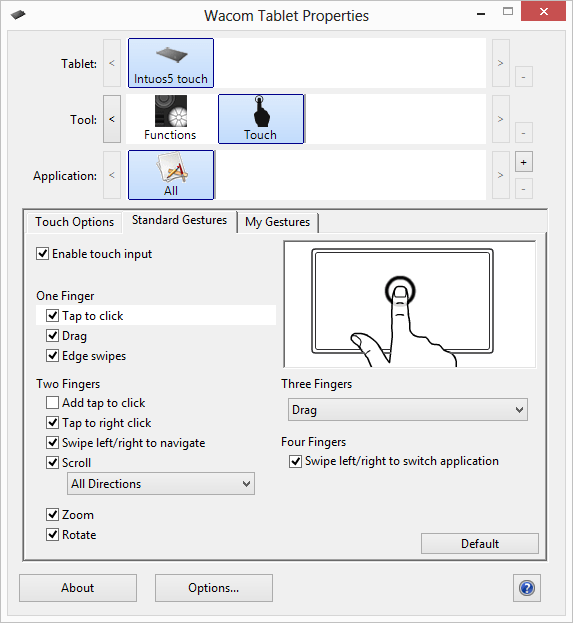Toggle the Rotate gesture checkbox
This screenshot has height=623, width=573.
tap(52, 534)
